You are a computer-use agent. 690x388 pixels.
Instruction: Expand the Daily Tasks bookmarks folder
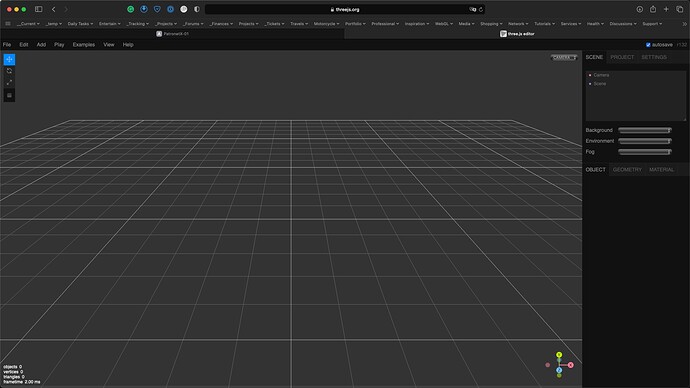(80, 24)
